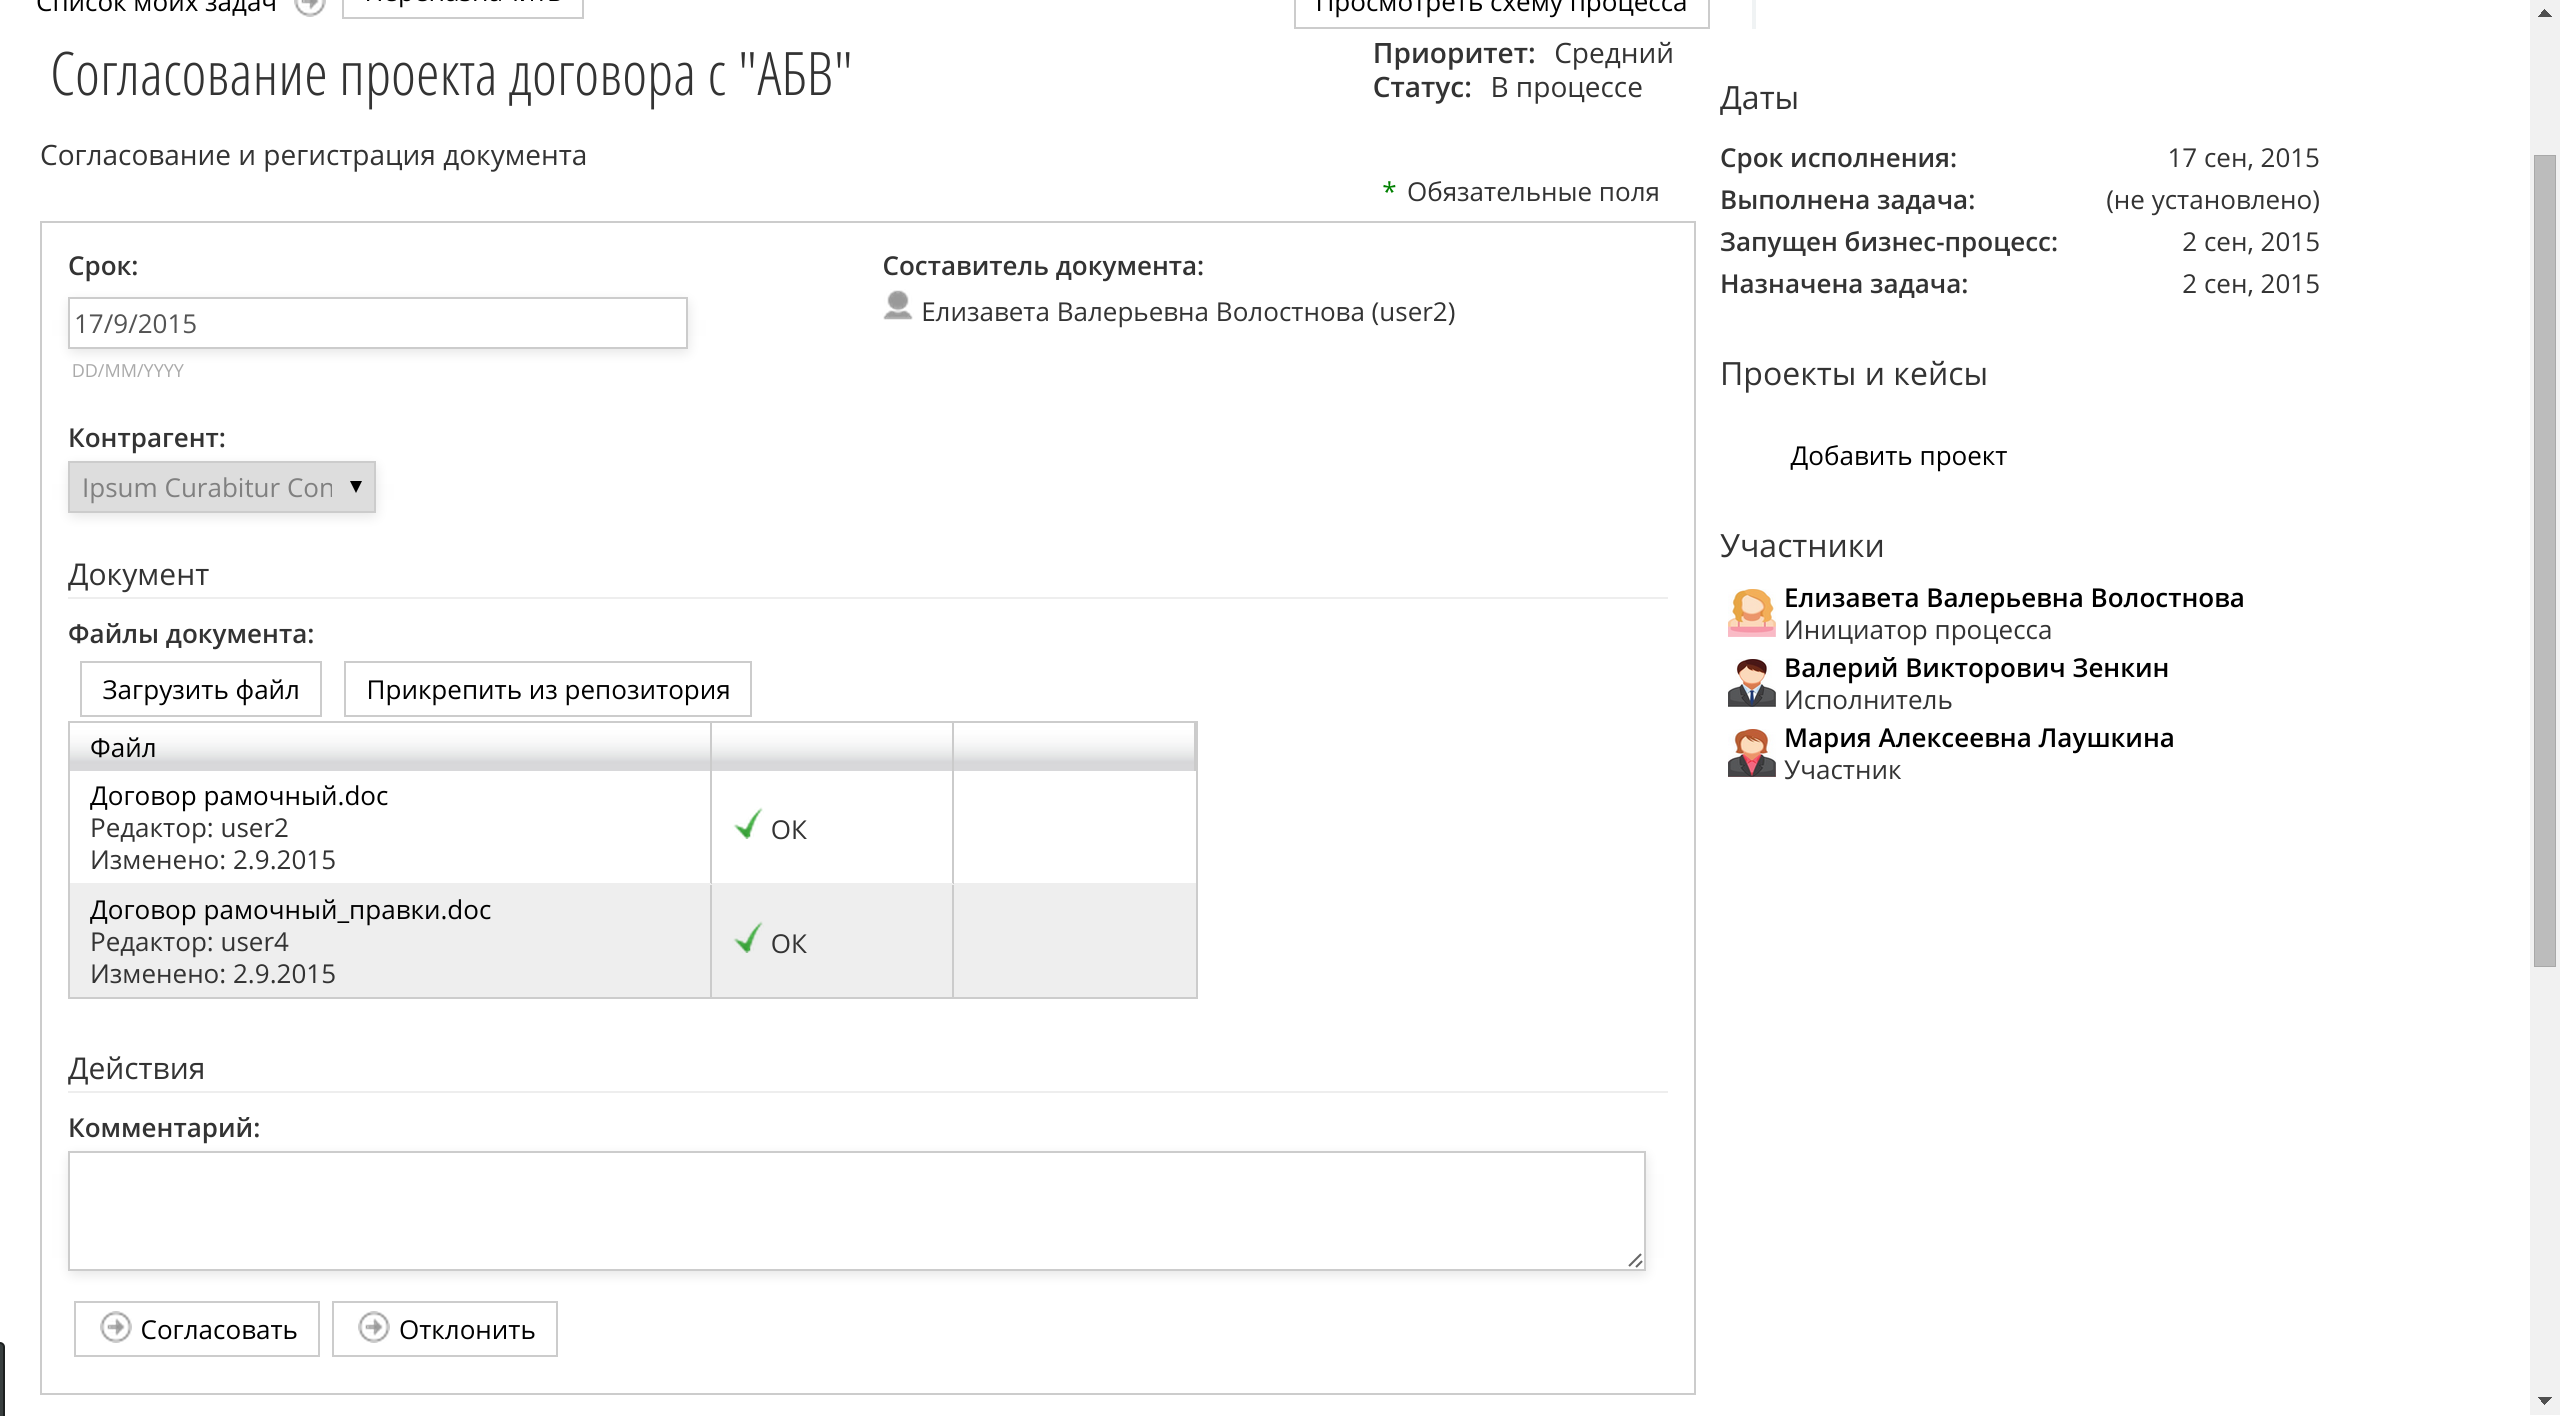
Task: Open the Договор рамочный_правки.doc file
Action: tap(290, 910)
